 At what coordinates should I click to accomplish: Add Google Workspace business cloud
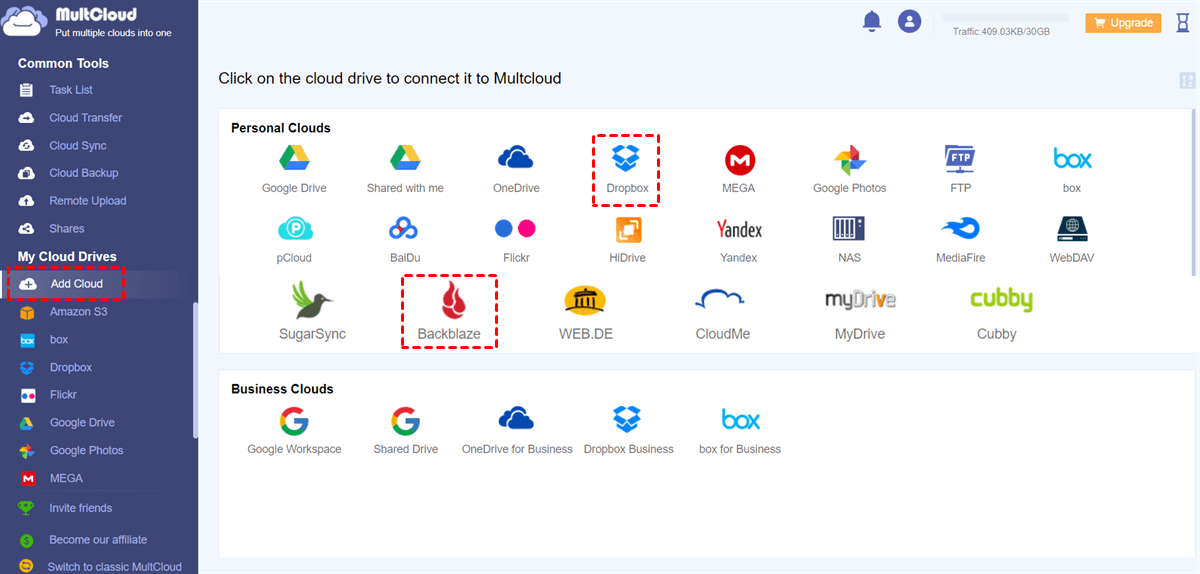(294, 431)
